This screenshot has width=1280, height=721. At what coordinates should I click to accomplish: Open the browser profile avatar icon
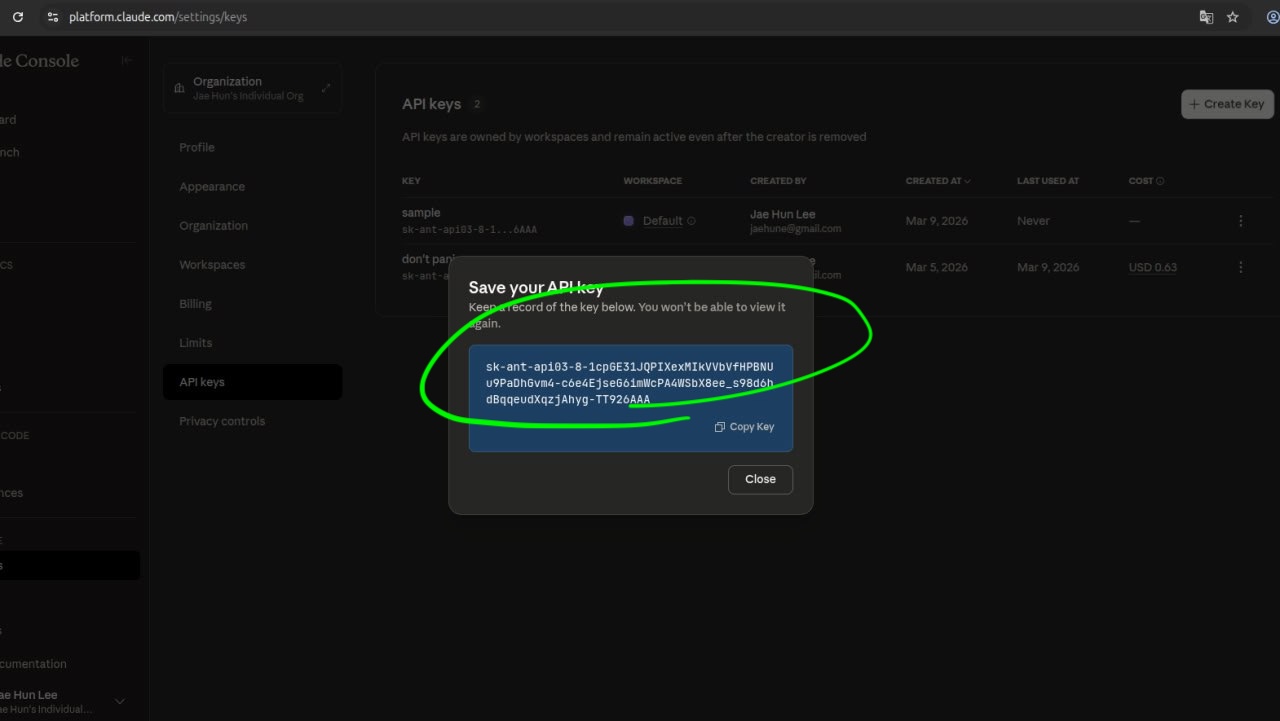(1272, 17)
